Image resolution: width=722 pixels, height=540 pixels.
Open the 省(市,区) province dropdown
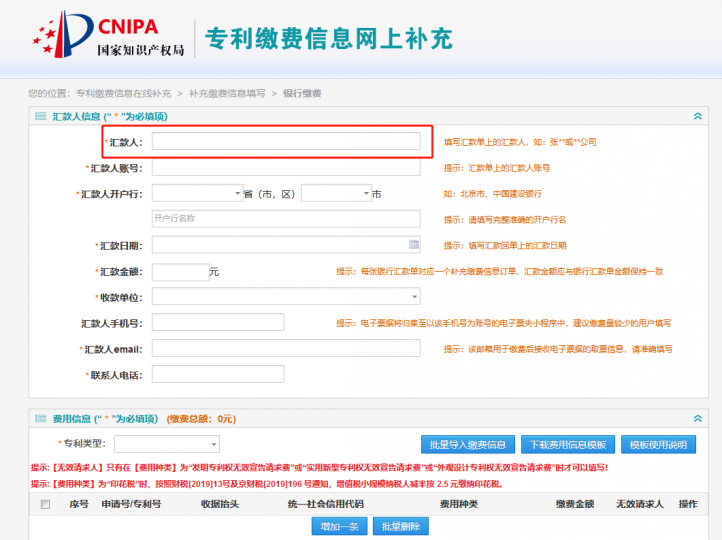(x=198, y=193)
